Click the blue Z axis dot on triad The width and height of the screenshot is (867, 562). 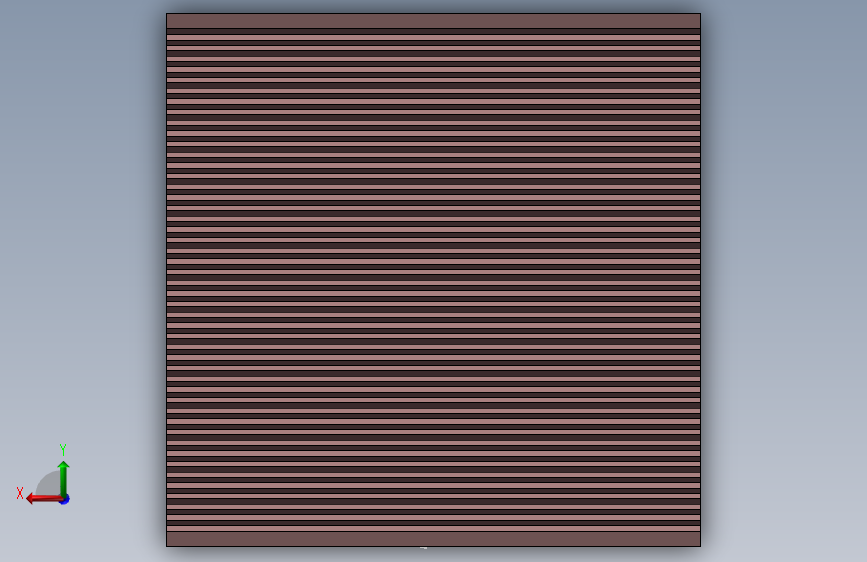pyautogui.click(x=65, y=499)
